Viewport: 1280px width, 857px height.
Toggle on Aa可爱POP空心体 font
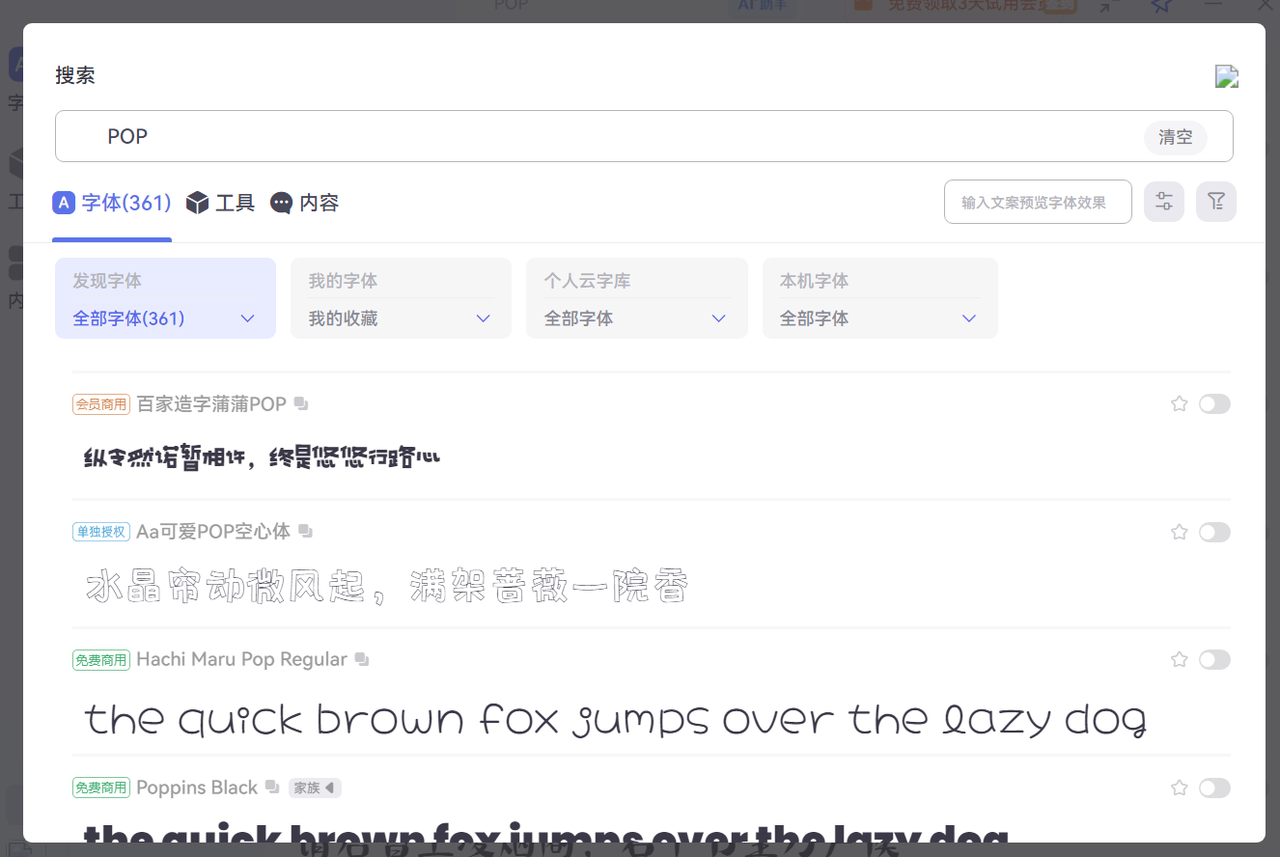click(x=1214, y=532)
